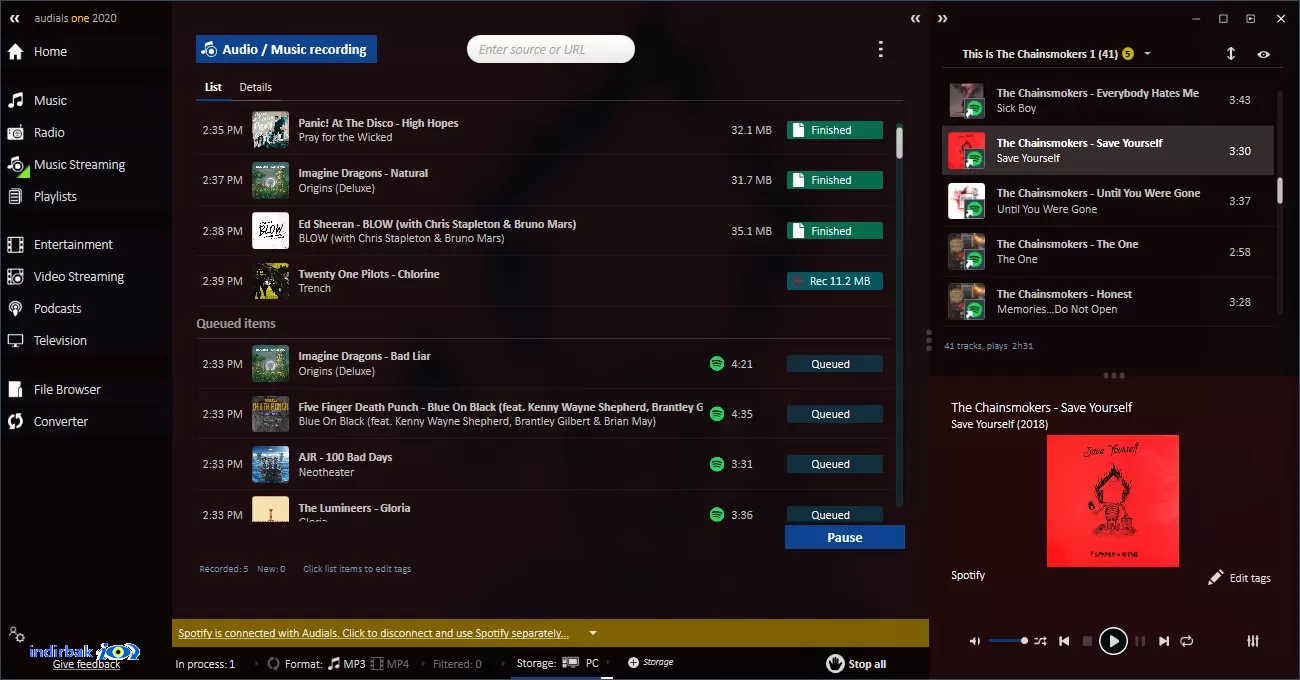Mute the player volume speaker icon
Image resolution: width=1300 pixels, height=680 pixels.
[x=975, y=641]
